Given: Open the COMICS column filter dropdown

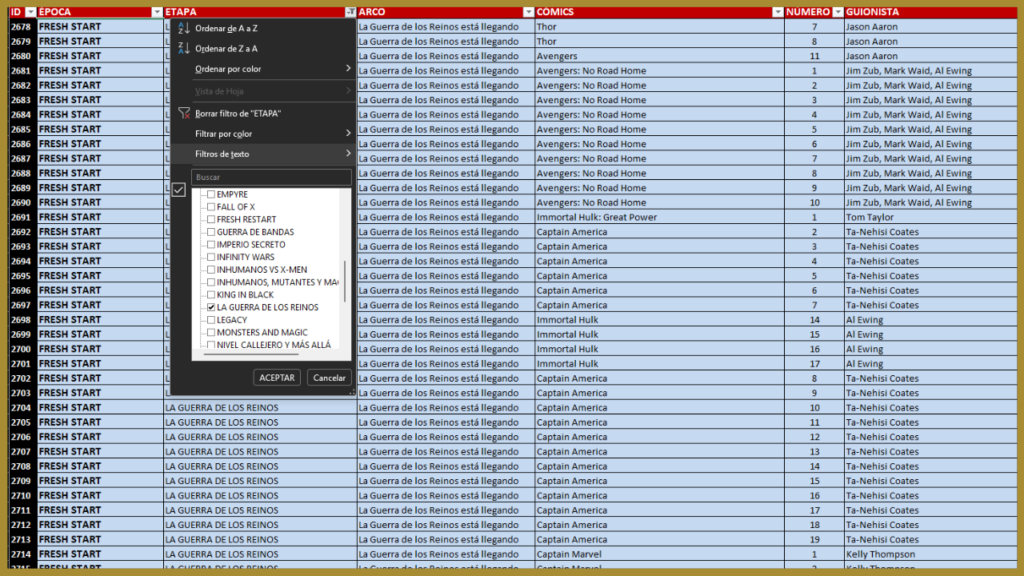Looking at the screenshot, I should pos(777,12).
